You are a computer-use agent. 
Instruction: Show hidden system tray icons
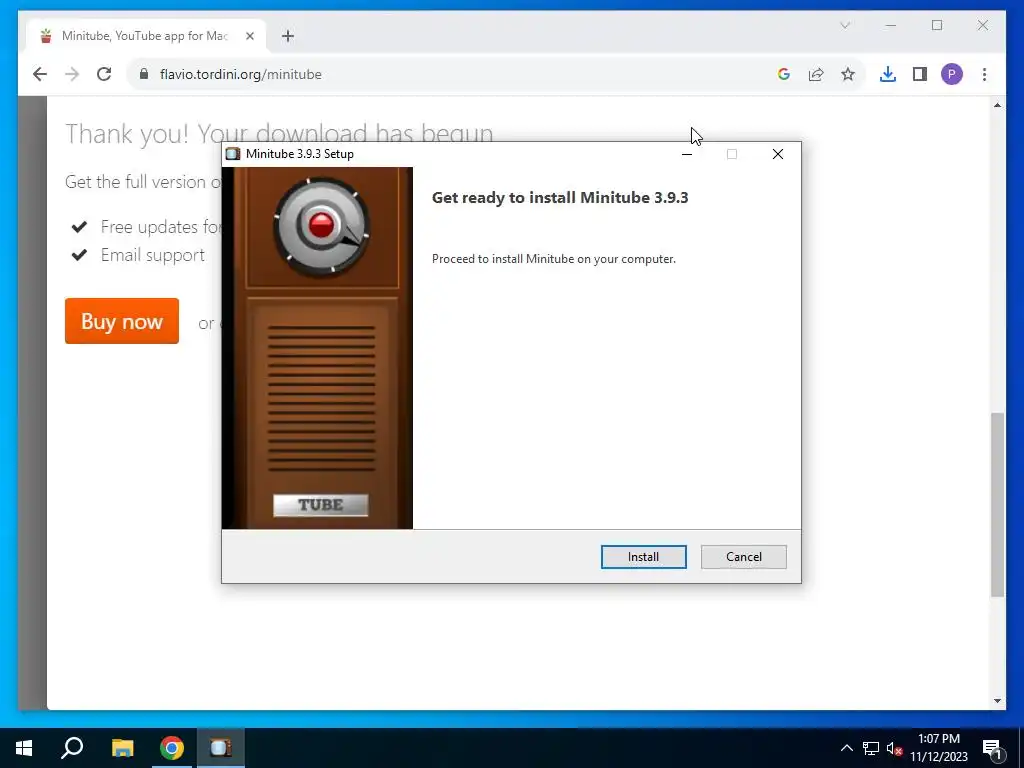[x=846, y=748]
